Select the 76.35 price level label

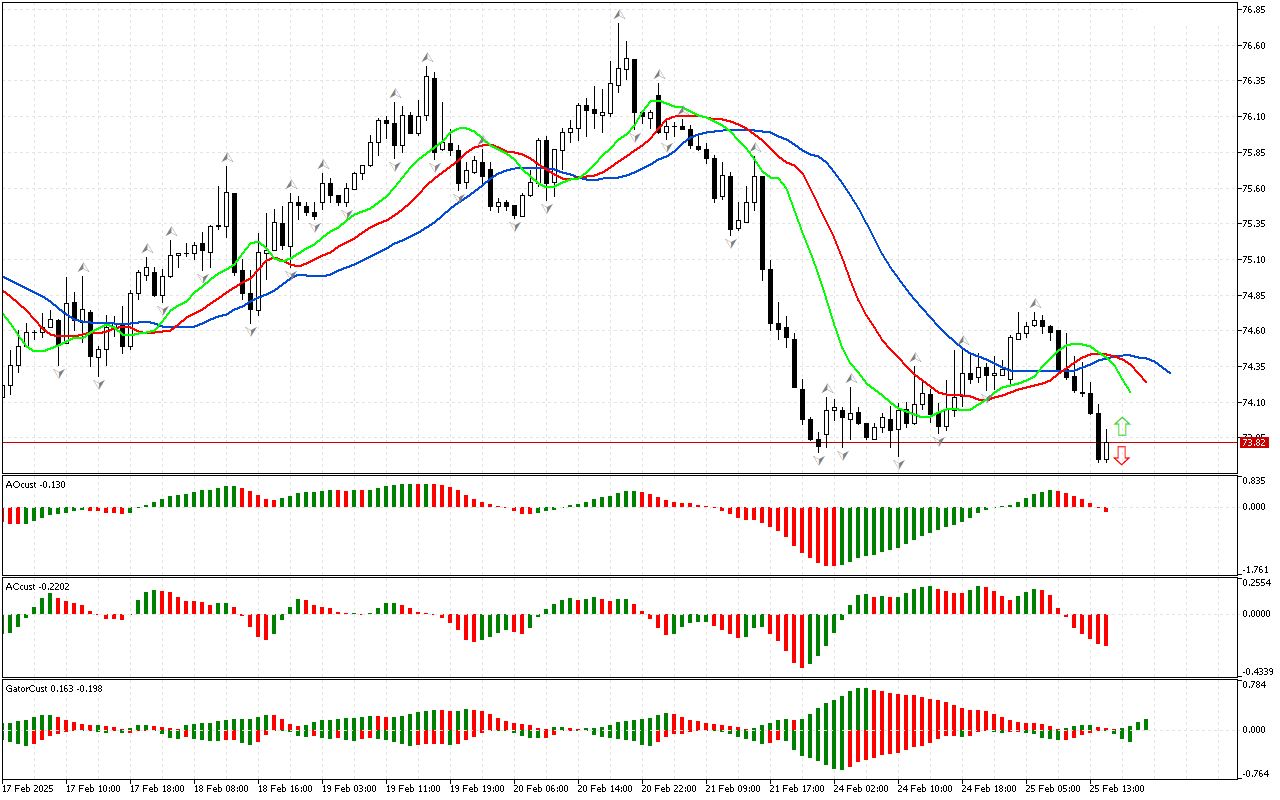[x=1254, y=81]
